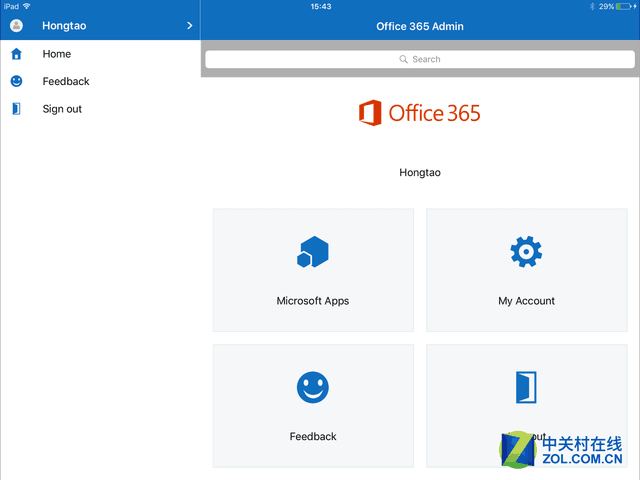Viewport: 640px width, 480px height.
Task: Tap the Wi-Fi icon in status bar
Action: (x=27, y=6)
